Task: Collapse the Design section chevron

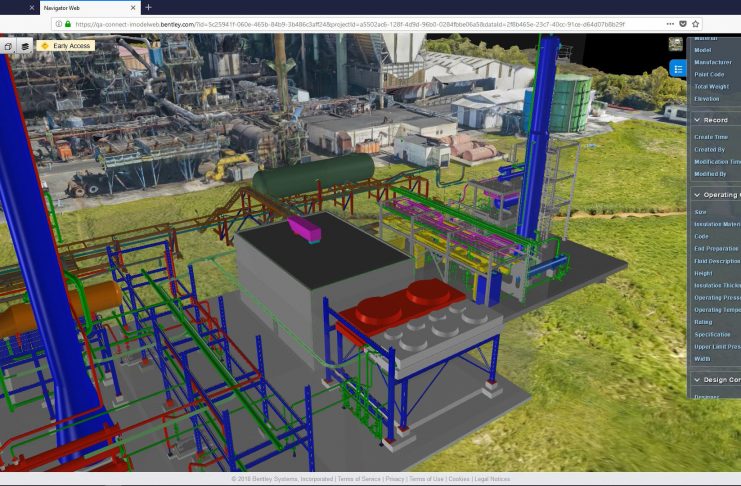Action: coord(697,379)
